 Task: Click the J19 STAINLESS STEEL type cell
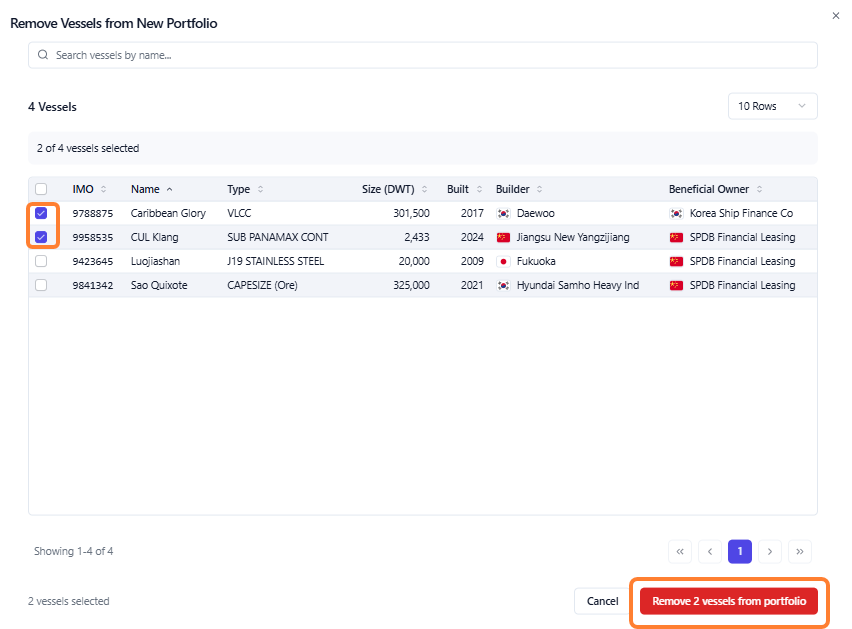pyautogui.click(x=275, y=261)
